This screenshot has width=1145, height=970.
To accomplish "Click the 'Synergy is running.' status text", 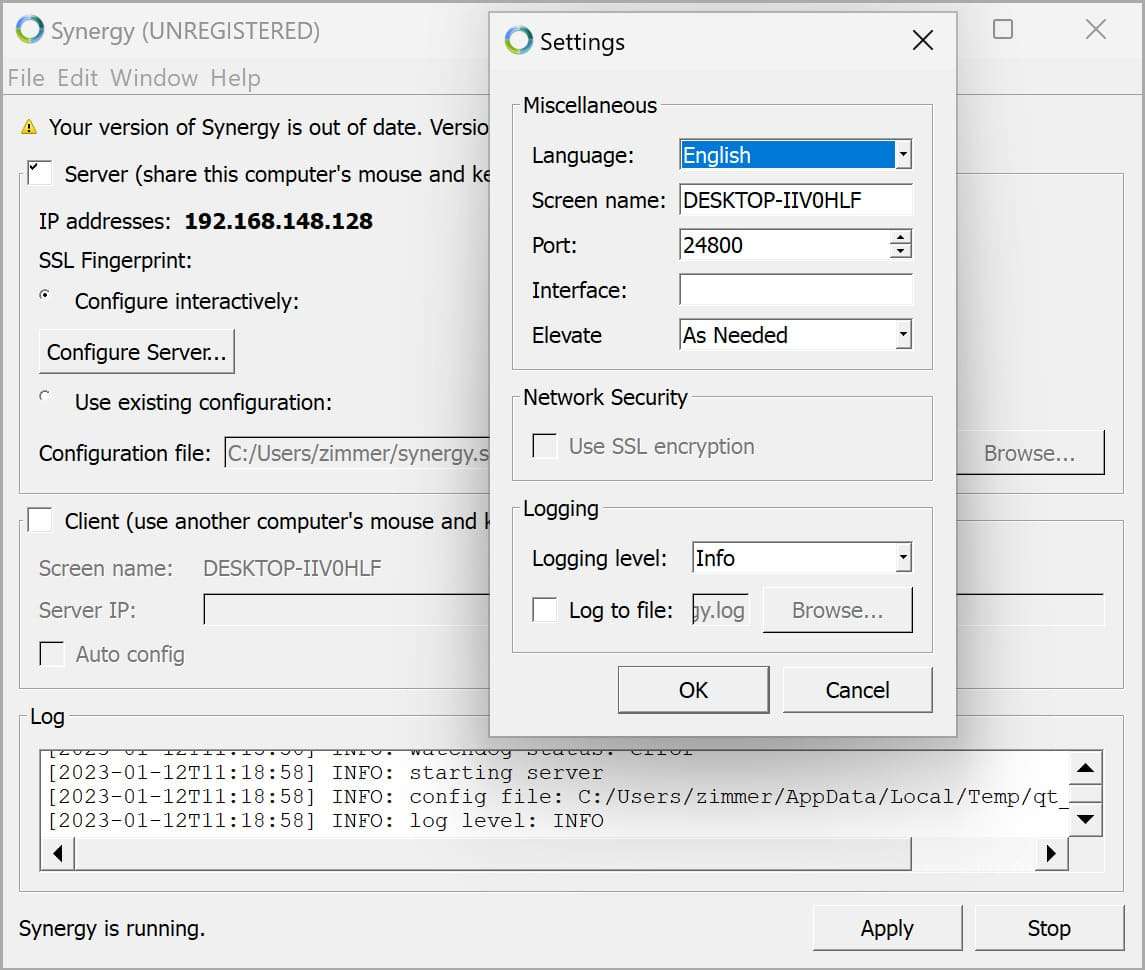I will coord(112,928).
